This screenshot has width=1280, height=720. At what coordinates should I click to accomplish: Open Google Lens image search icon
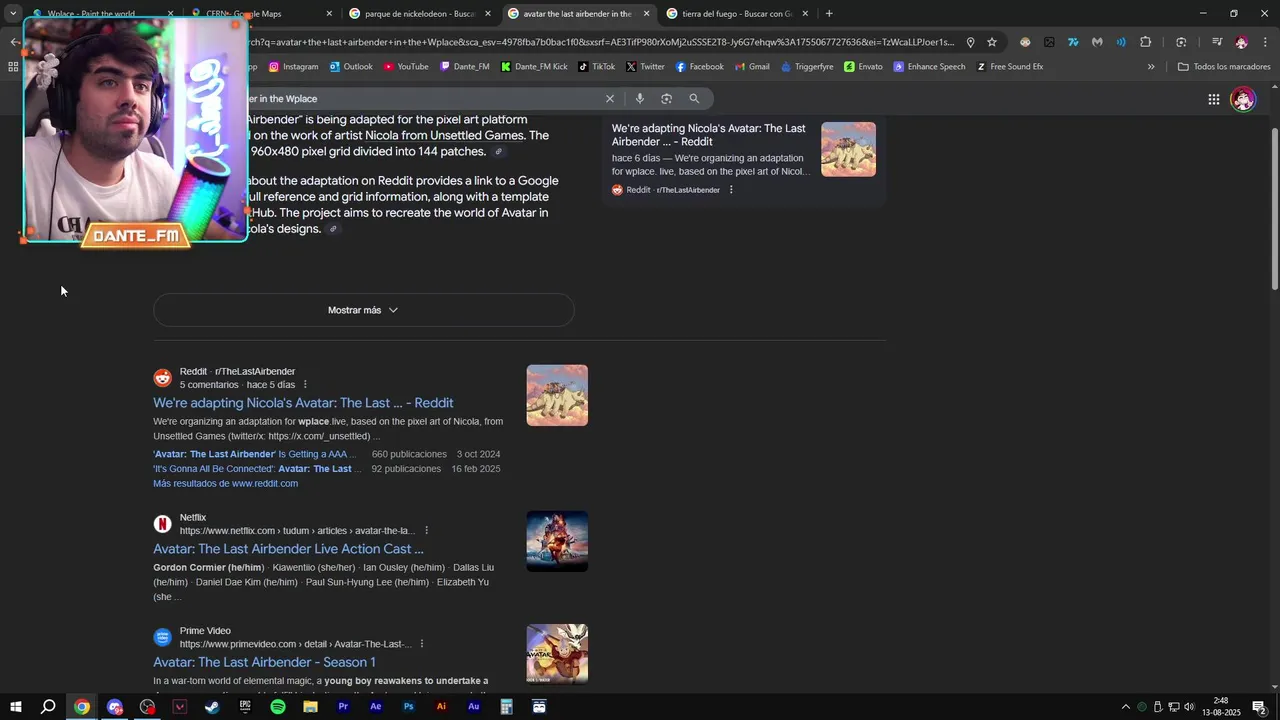point(667,99)
